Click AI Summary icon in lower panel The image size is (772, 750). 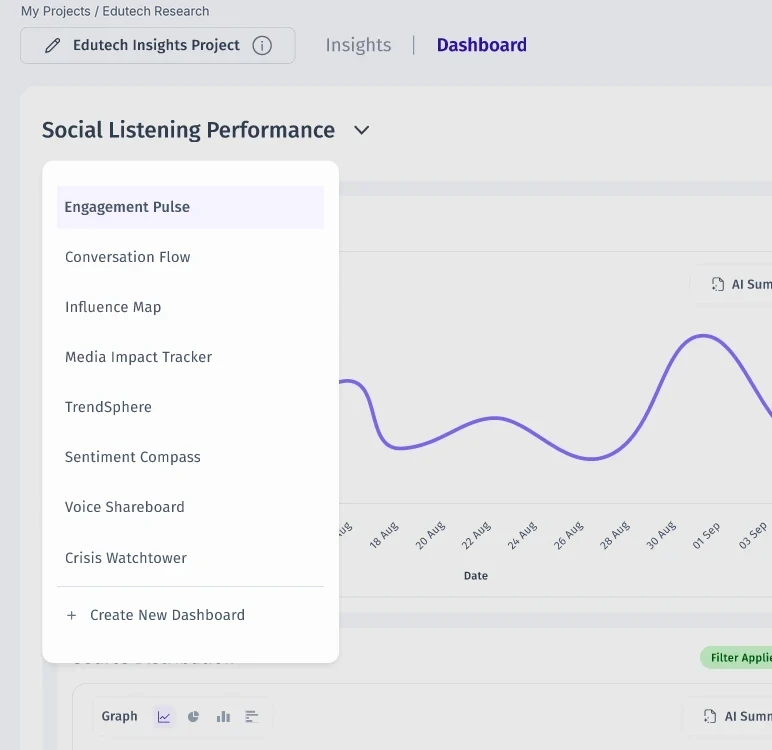click(x=709, y=716)
